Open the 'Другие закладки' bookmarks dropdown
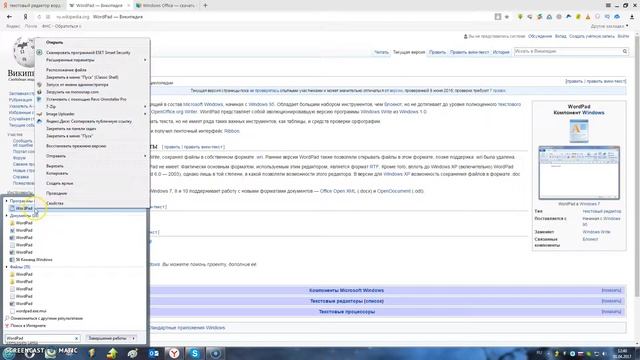Image resolution: width=640 pixels, height=360 pixels. coord(609,26)
